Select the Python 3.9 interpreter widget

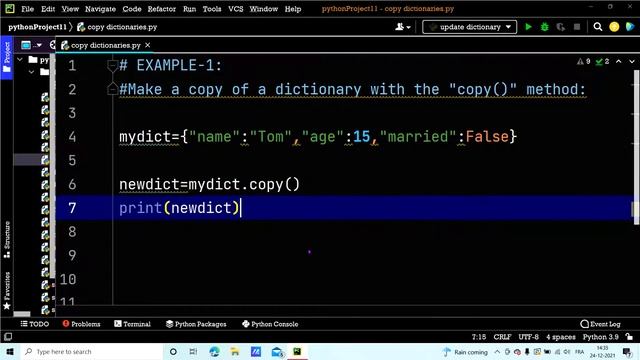[x=600, y=337]
